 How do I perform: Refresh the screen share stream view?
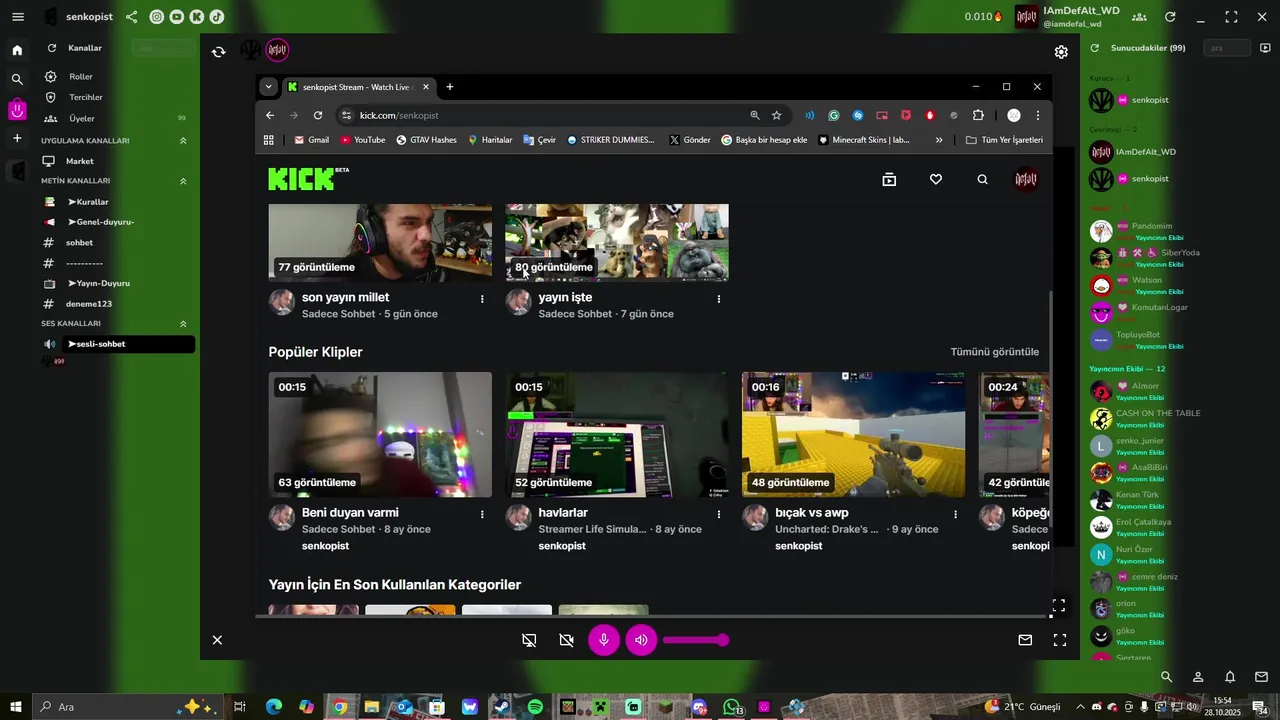(x=219, y=52)
